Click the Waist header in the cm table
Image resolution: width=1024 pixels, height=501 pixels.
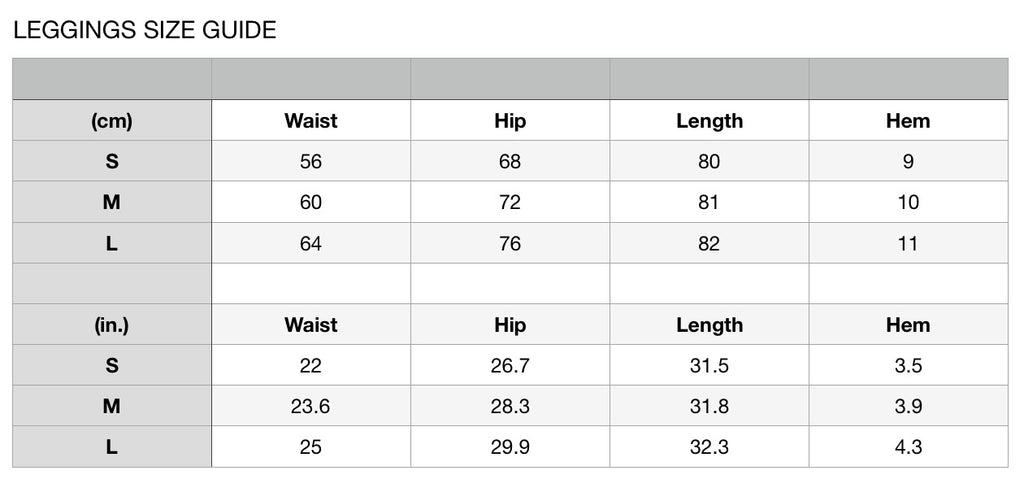tap(311, 120)
